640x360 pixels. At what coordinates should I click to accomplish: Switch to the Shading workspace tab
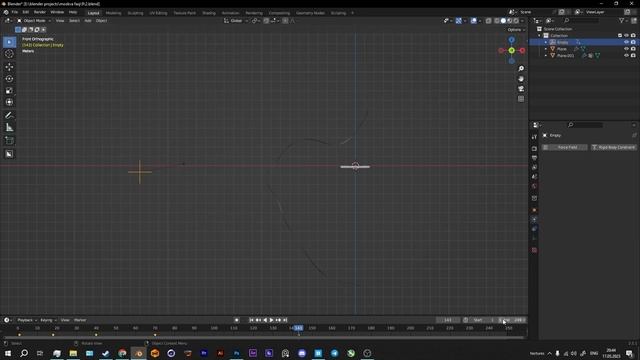[x=209, y=13]
